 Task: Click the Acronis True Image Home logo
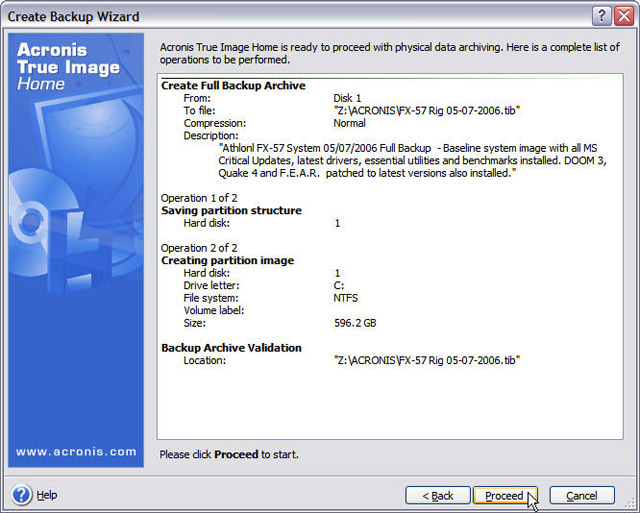click(x=68, y=67)
